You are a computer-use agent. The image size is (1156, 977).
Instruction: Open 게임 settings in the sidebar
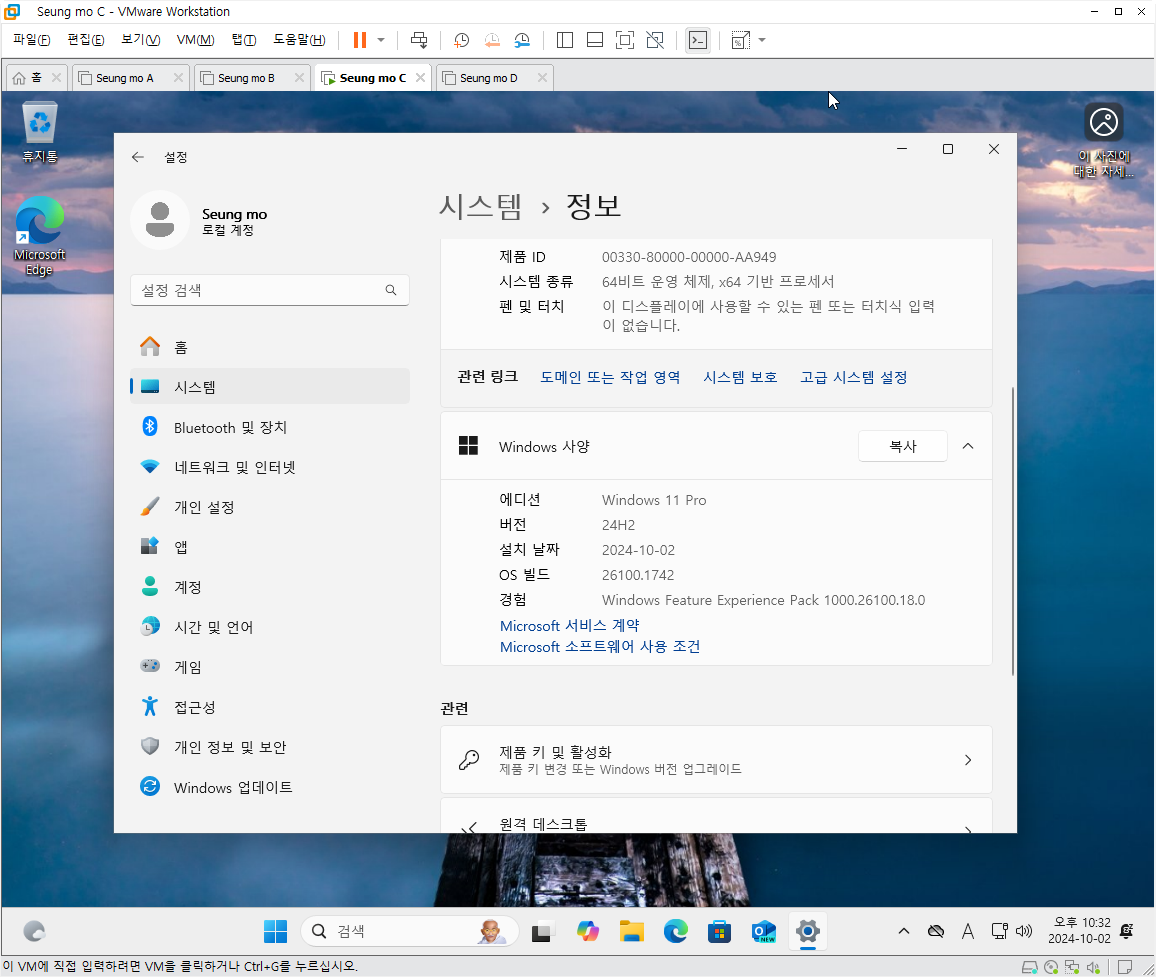tap(270, 667)
